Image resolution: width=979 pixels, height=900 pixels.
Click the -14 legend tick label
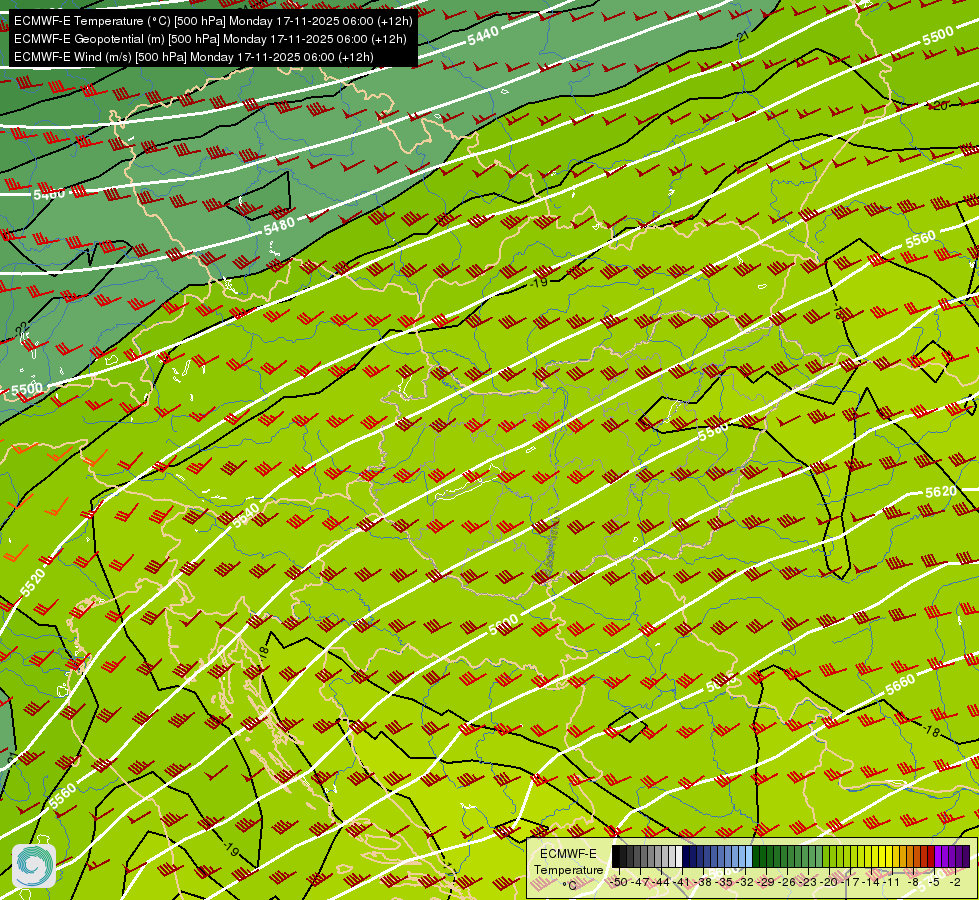pos(872,882)
